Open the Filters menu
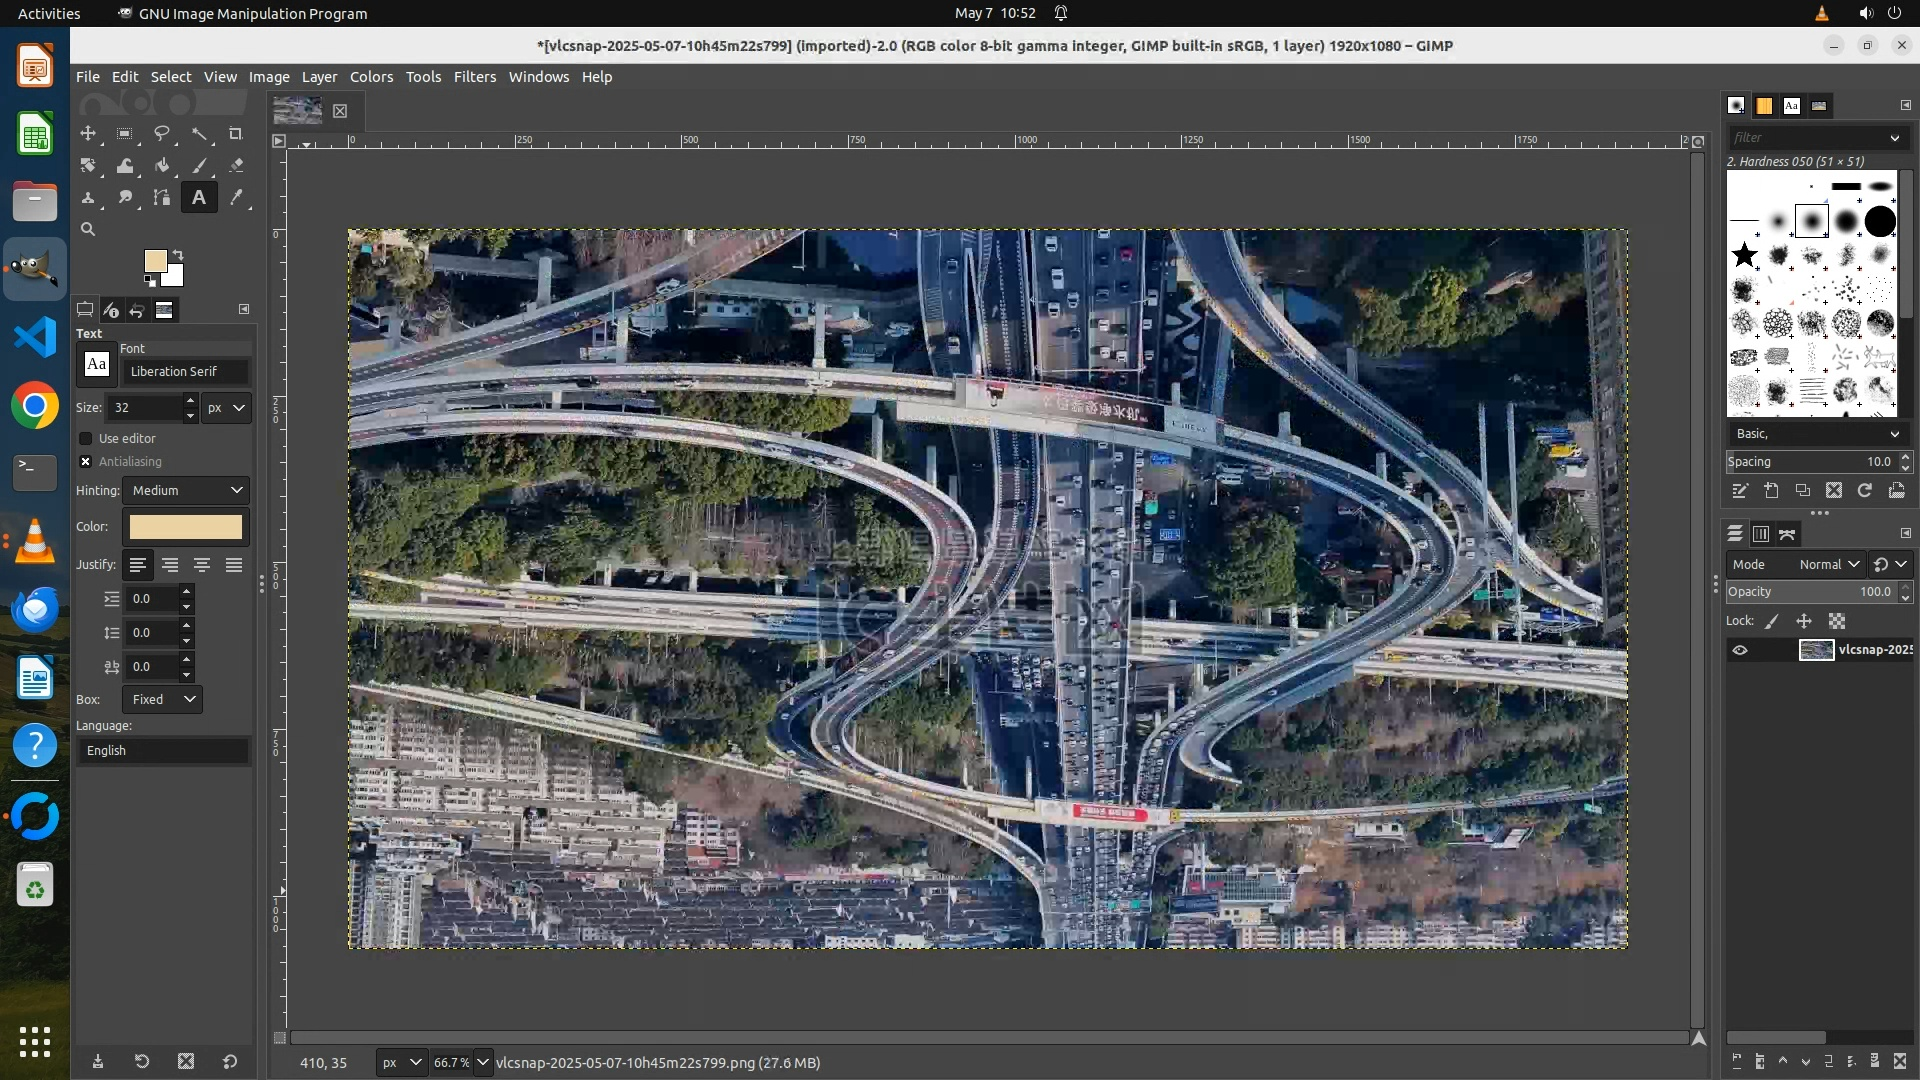 click(474, 77)
